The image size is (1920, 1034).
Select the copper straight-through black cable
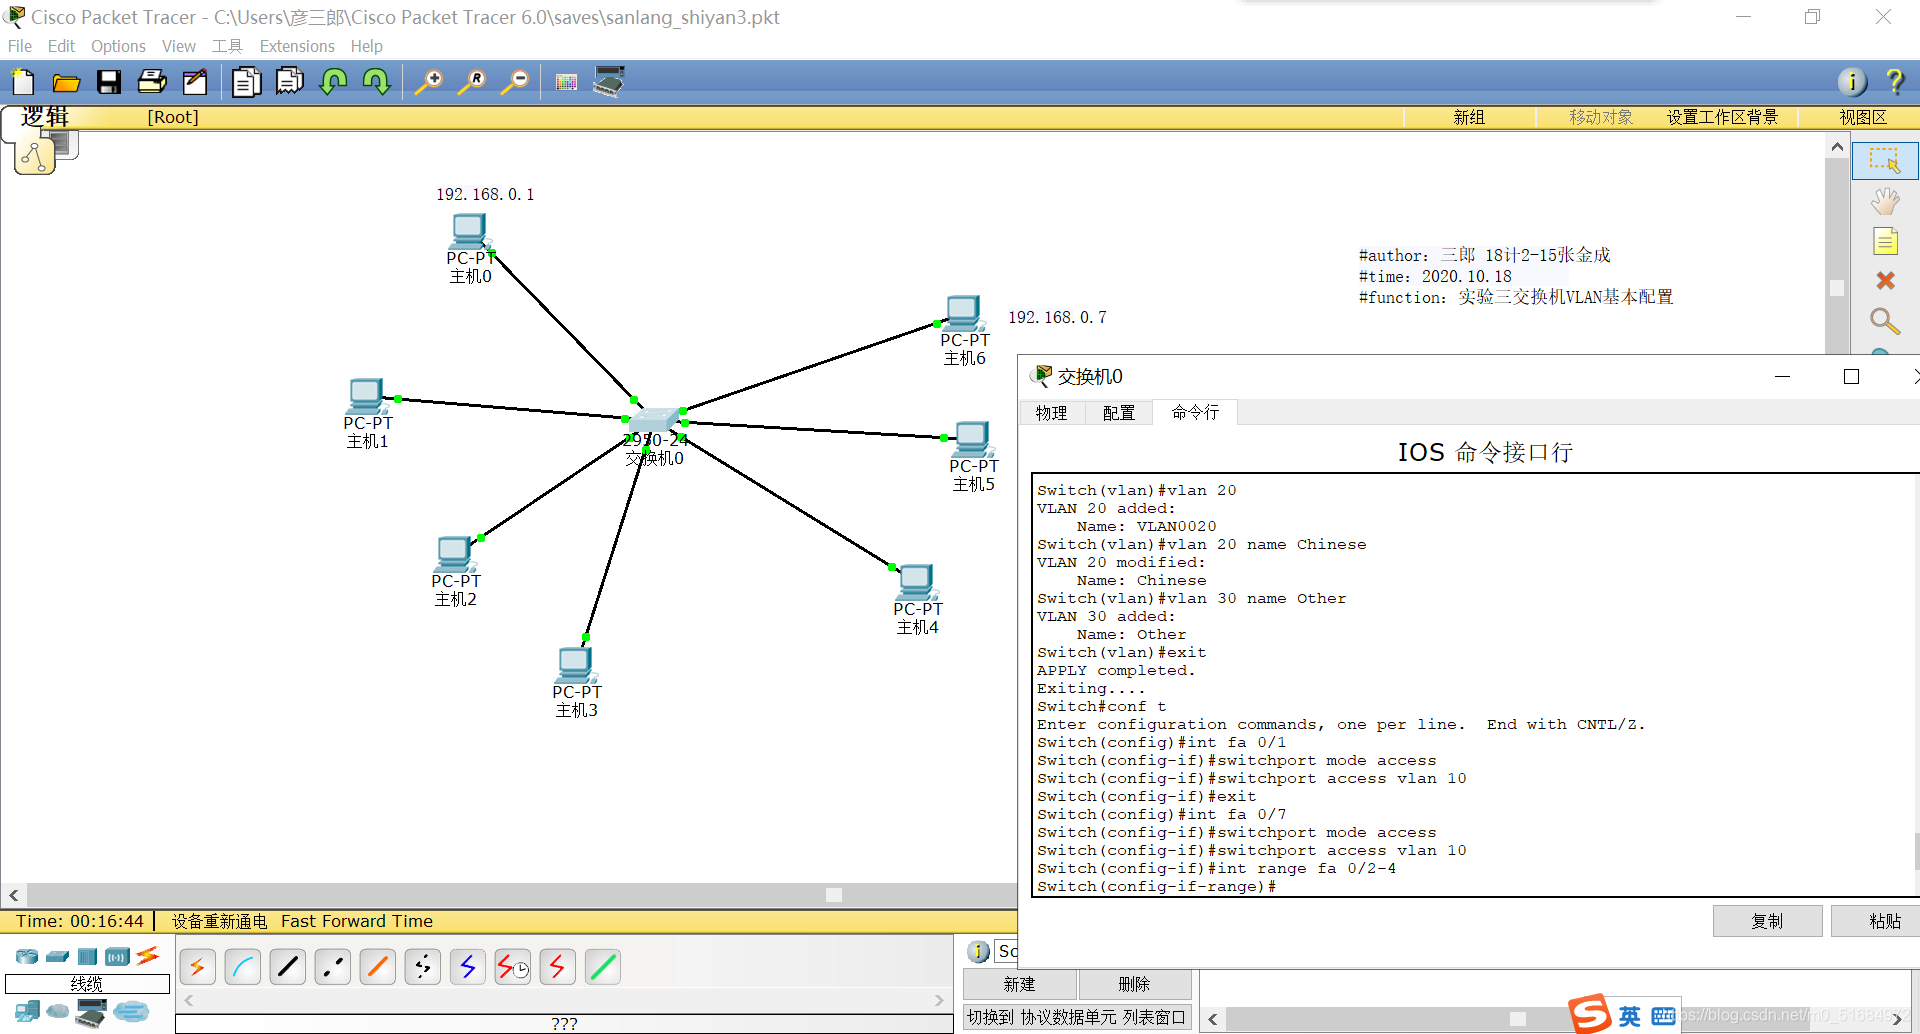point(288,967)
